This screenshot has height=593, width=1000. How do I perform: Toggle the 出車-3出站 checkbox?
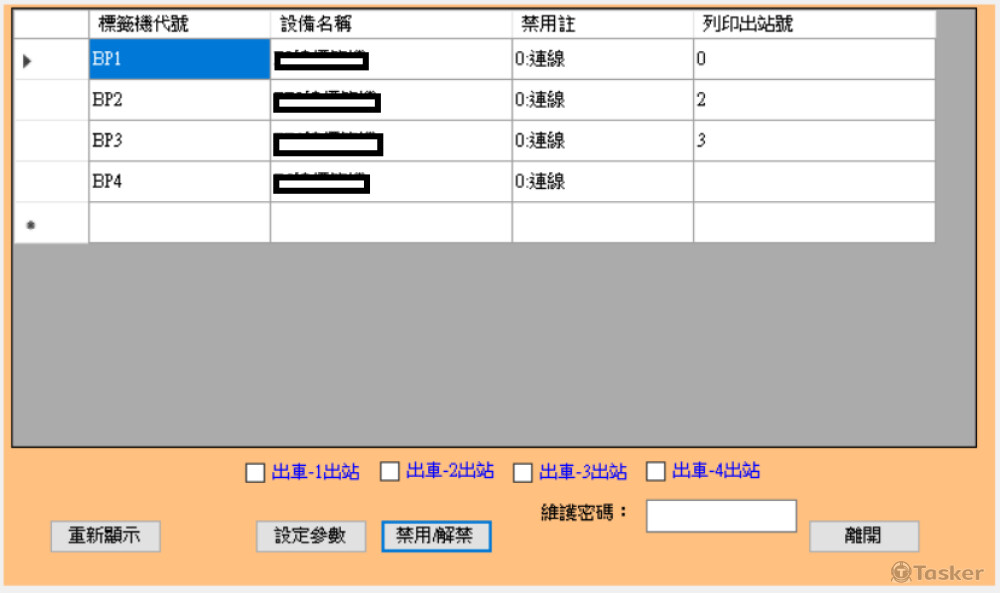tap(521, 471)
